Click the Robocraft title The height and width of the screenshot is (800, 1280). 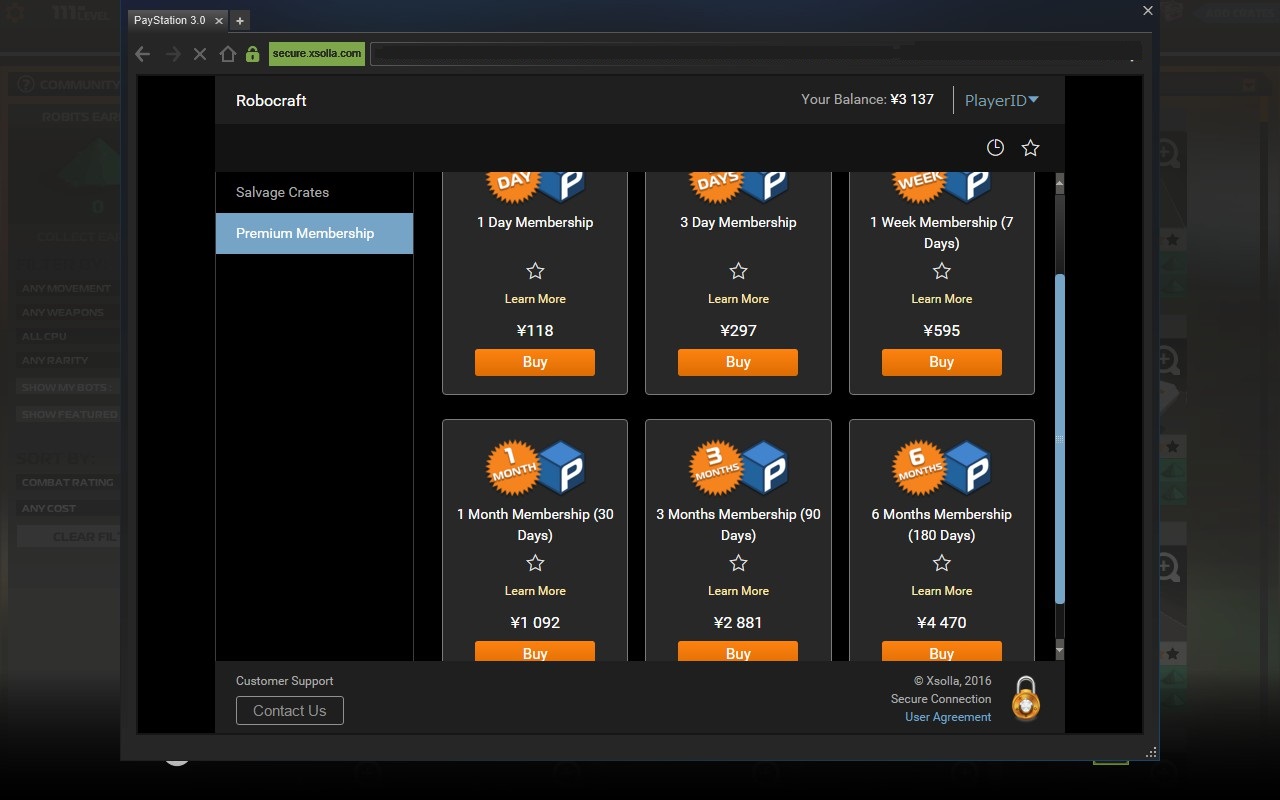point(271,100)
